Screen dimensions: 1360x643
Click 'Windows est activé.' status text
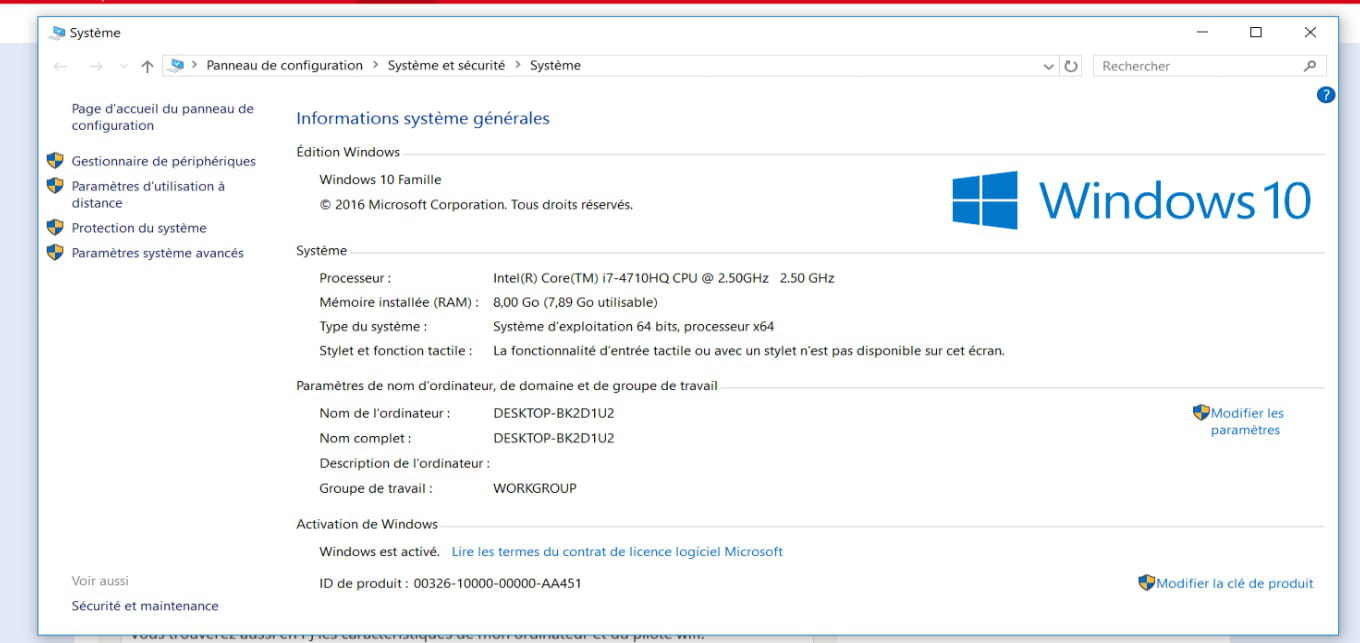click(379, 551)
